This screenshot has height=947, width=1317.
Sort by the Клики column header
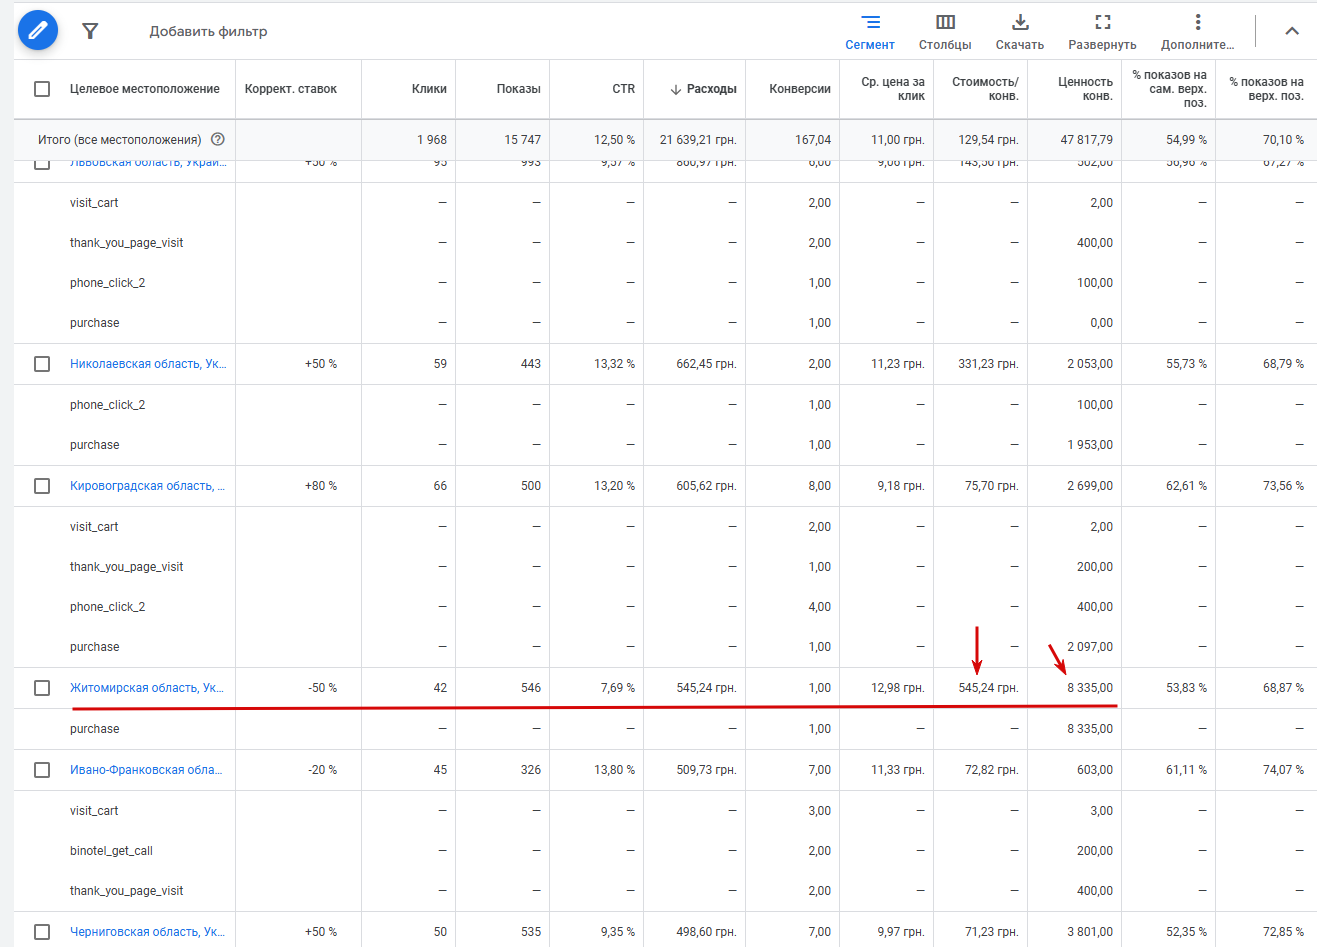pos(429,89)
